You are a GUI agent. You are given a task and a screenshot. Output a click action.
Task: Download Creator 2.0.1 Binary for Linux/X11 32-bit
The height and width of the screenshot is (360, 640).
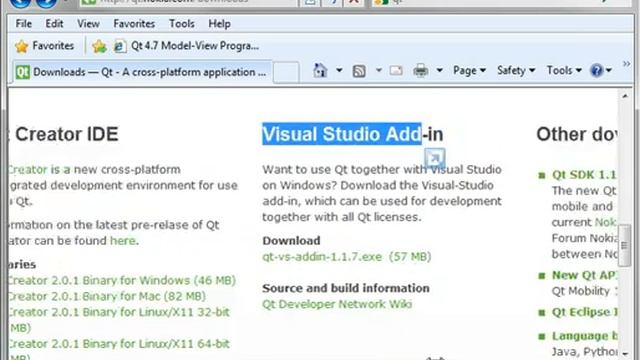point(119,319)
